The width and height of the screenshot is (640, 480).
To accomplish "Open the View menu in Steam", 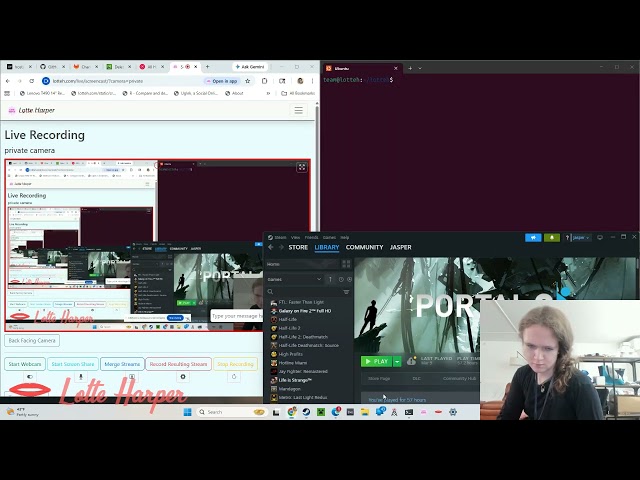I will point(296,237).
